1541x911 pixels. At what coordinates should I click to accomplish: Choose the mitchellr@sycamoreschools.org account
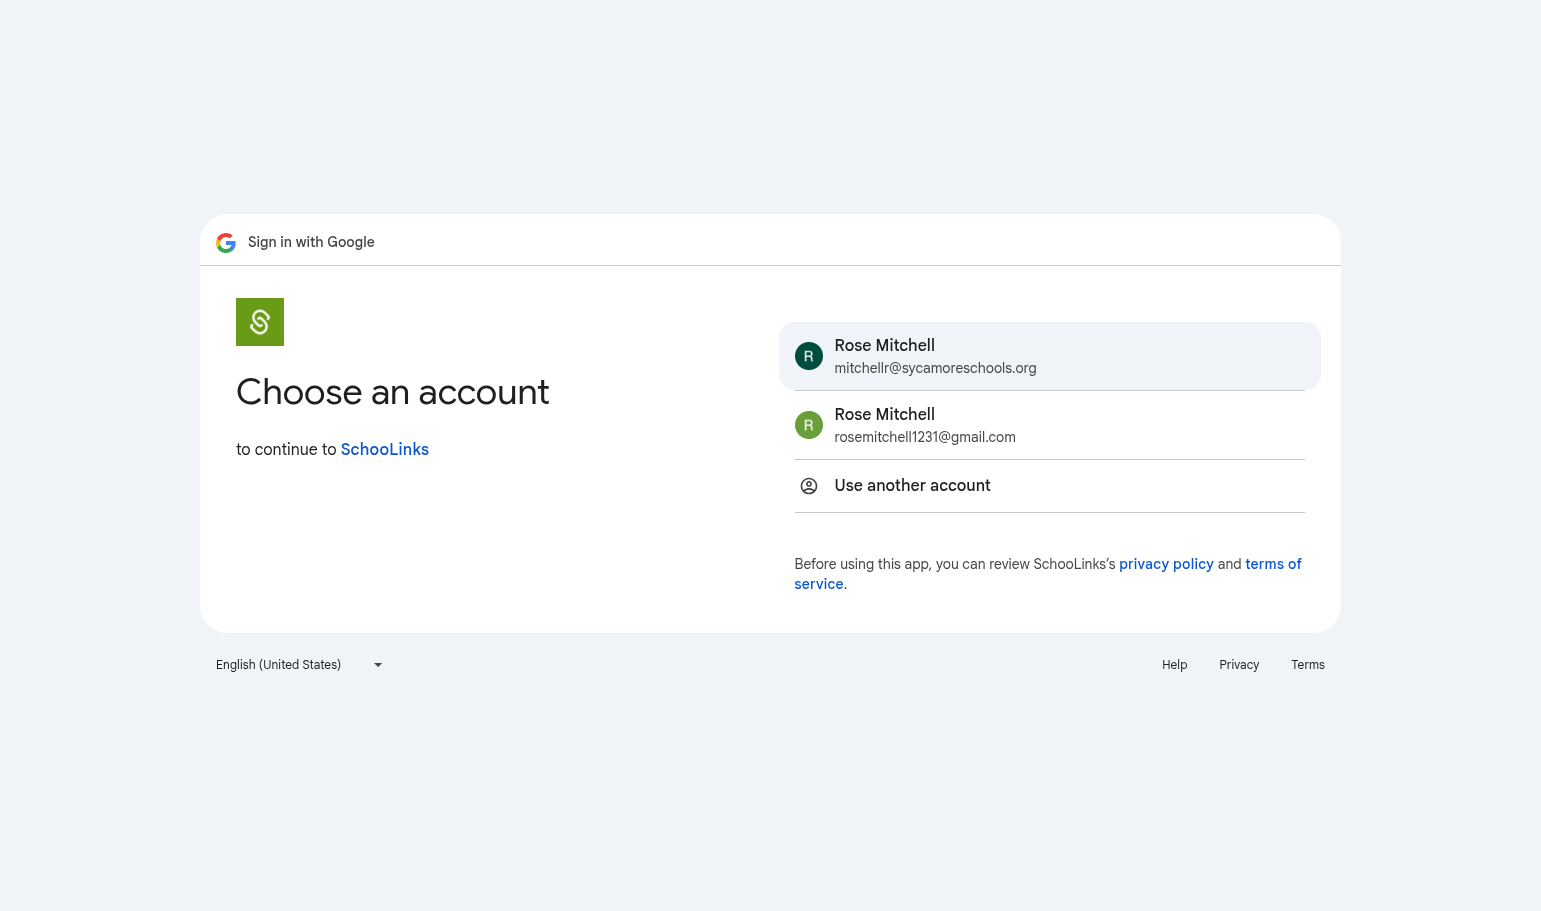pyautogui.click(x=1050, y=356)
